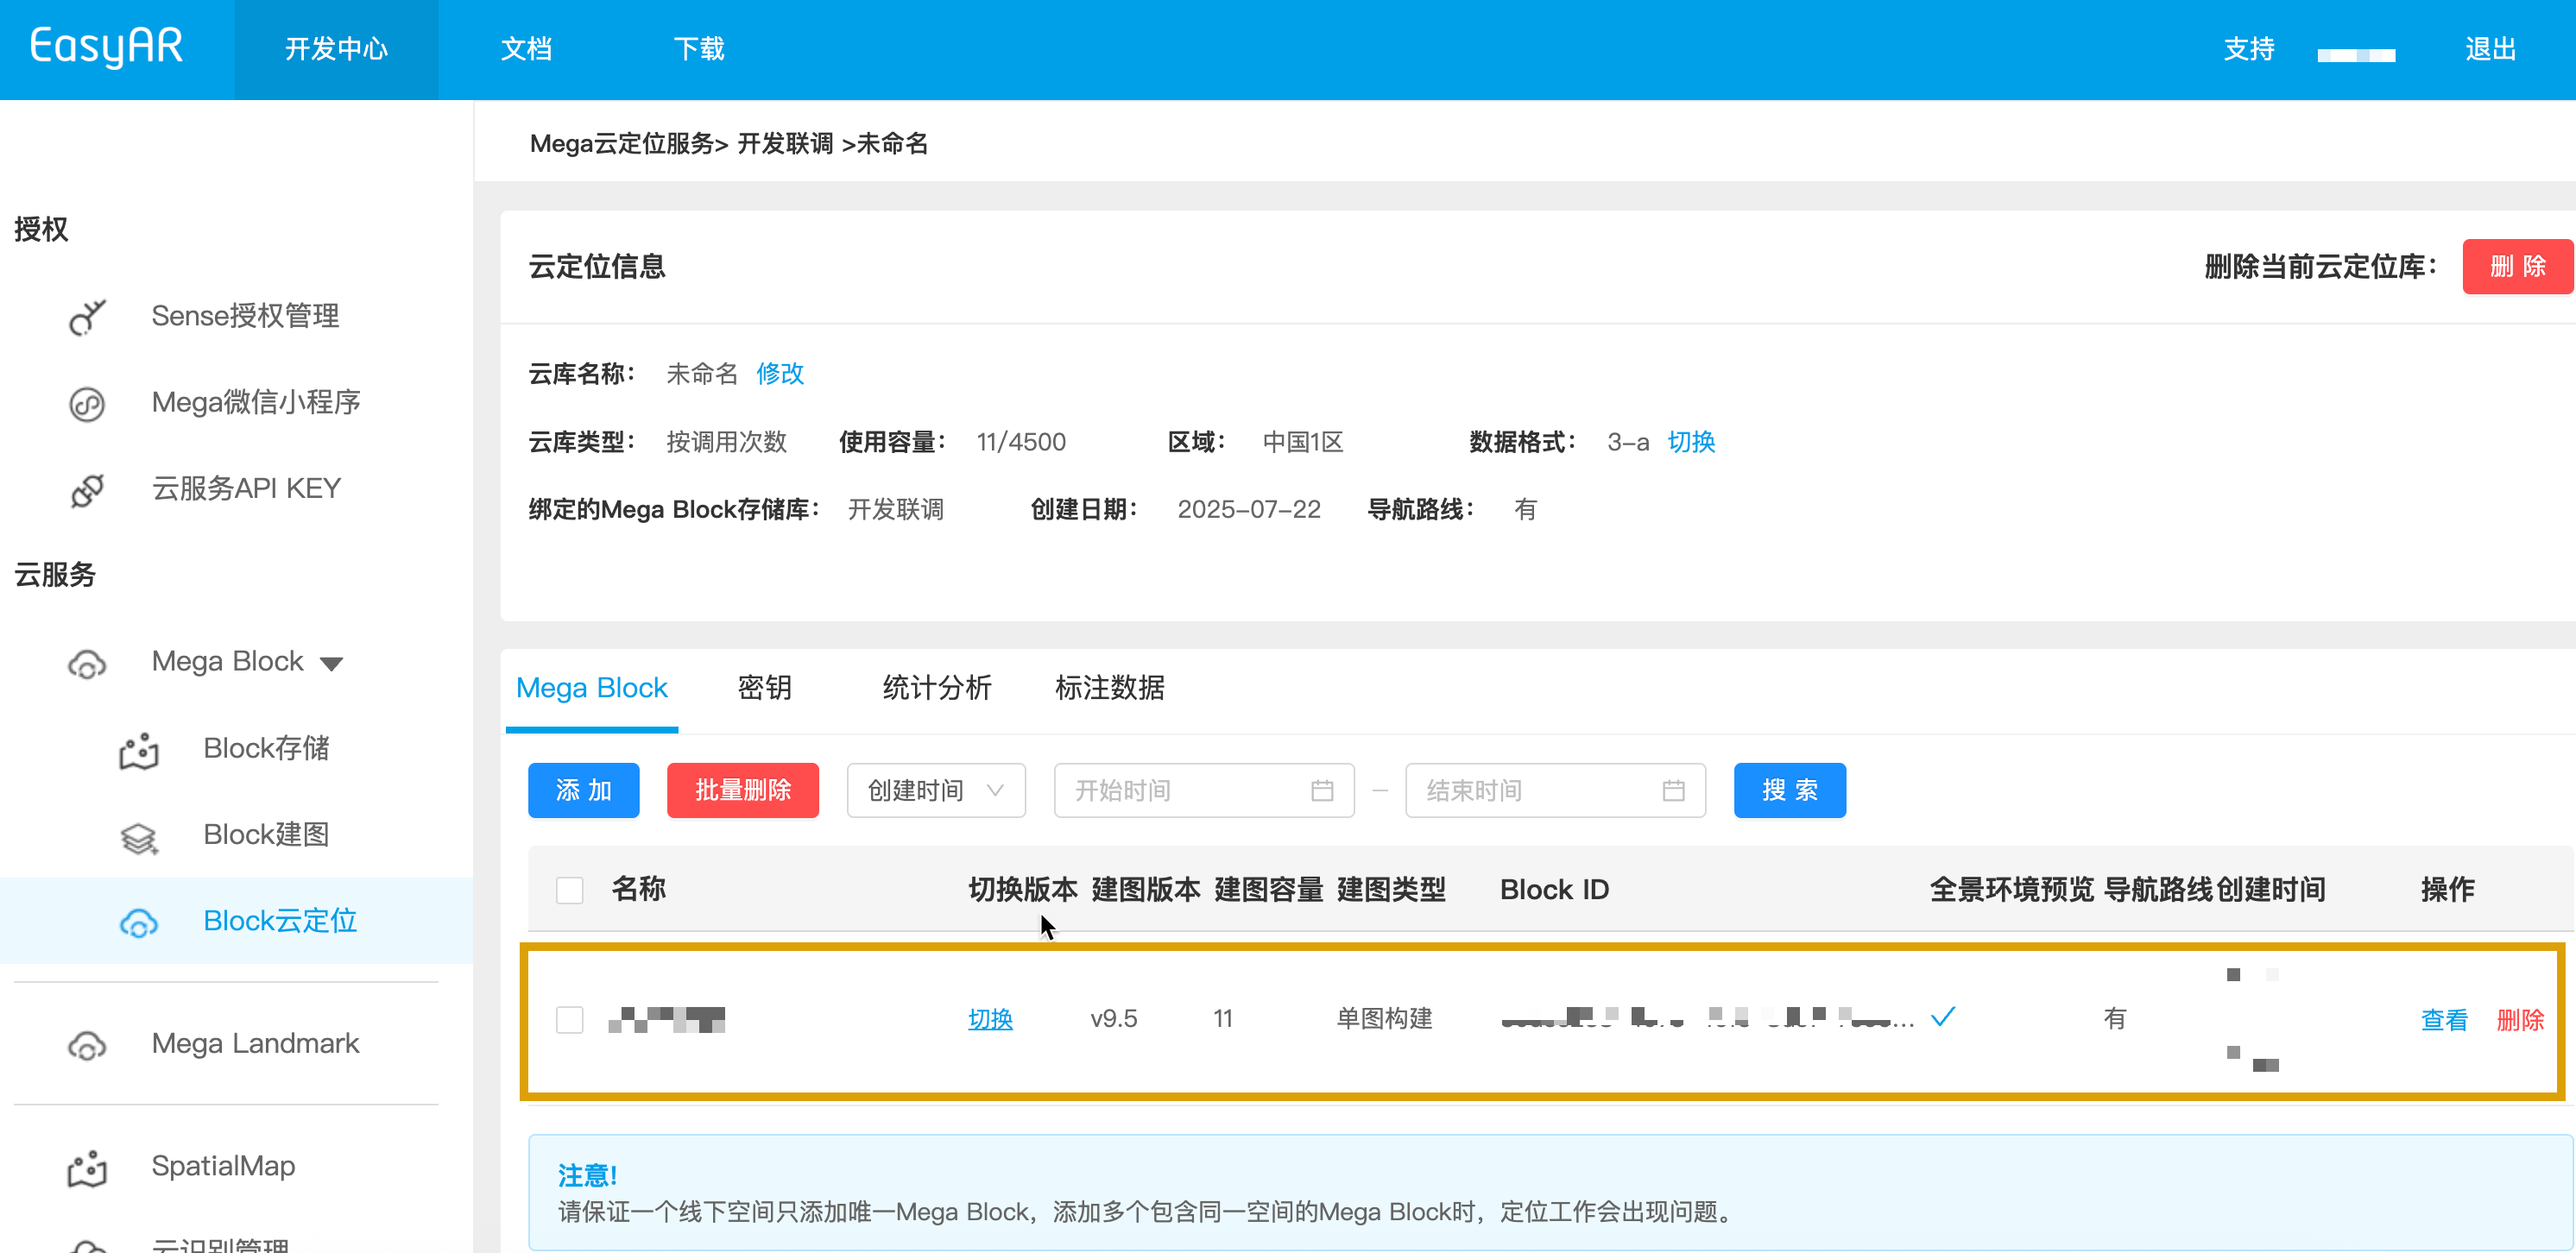Click the calendar icon in 结束时间 field
Viewport: 2576px width, 1253px height.
(x=1672, y=791)
